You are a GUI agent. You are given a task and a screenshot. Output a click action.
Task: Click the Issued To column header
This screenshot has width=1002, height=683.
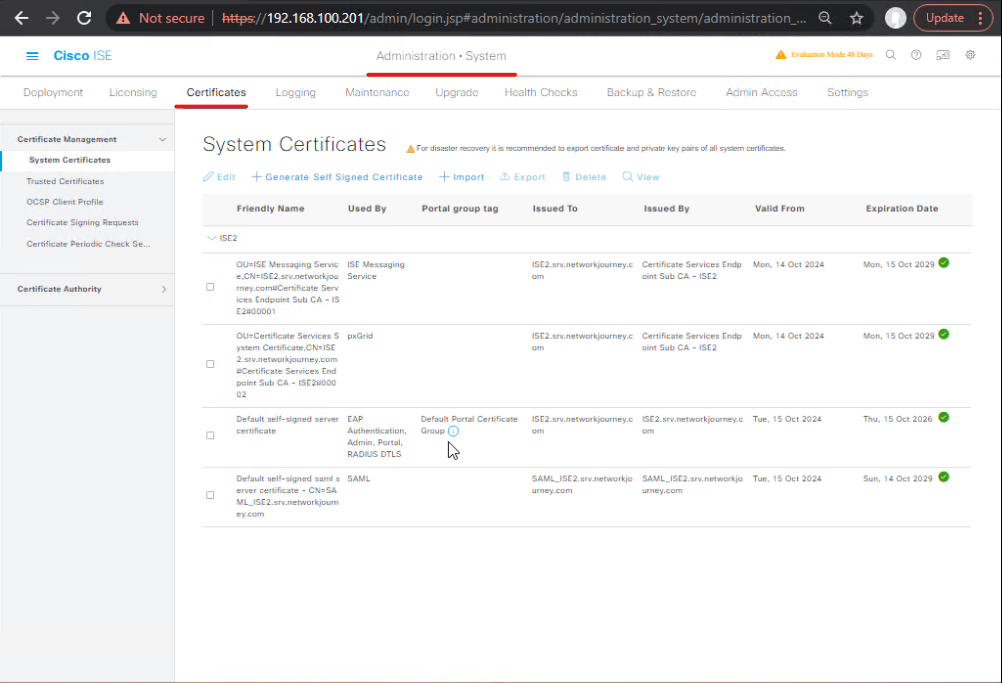click(555, 209)
